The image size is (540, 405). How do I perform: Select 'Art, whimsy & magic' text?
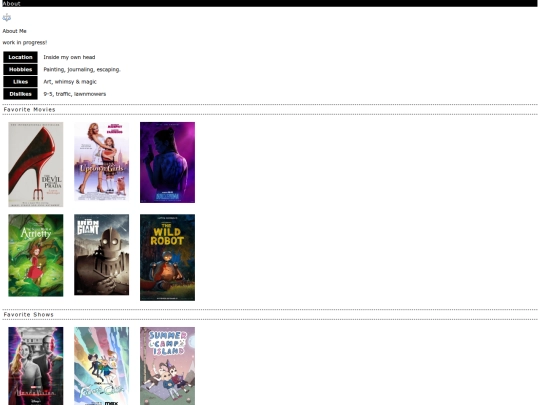(x=70, y=82)
